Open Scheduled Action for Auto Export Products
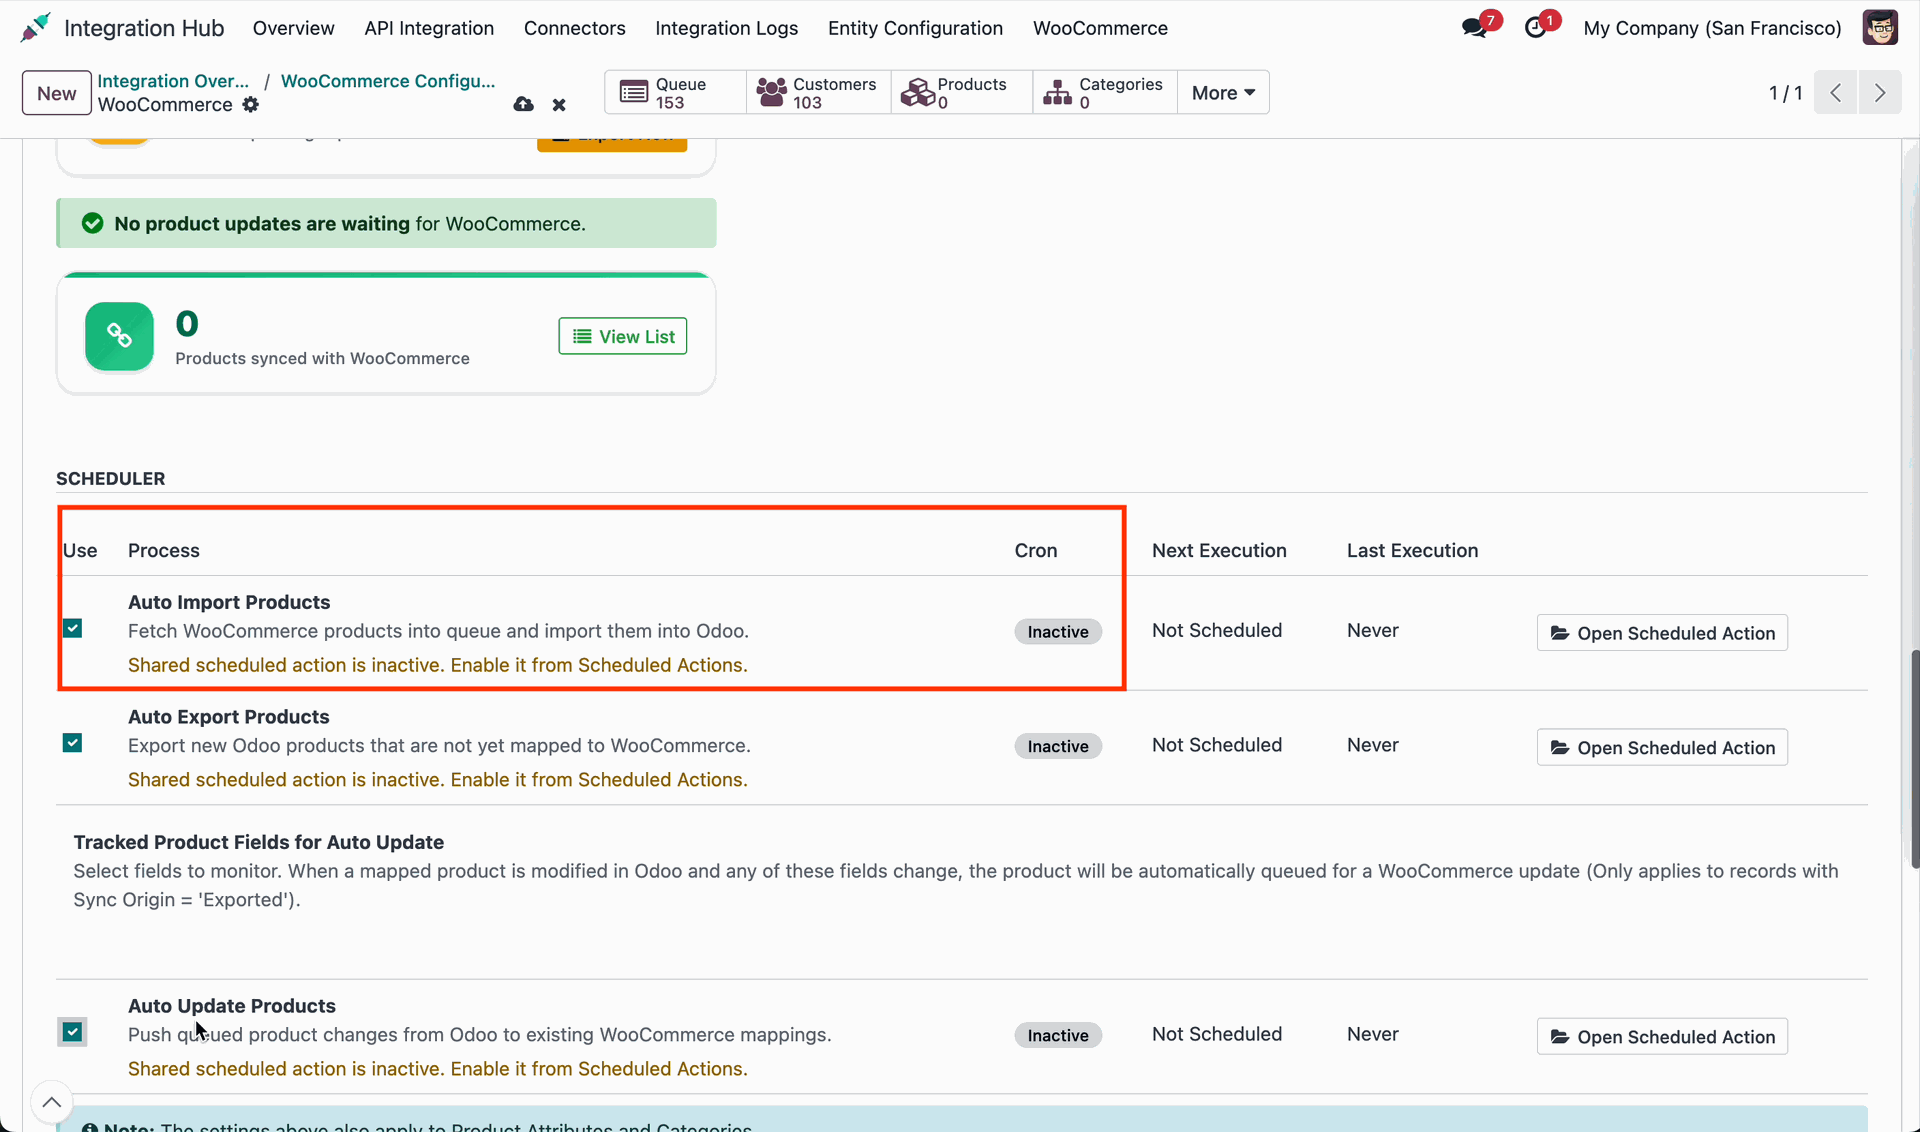This screenshot has width=1920, height=1132. pos(1662,748)
